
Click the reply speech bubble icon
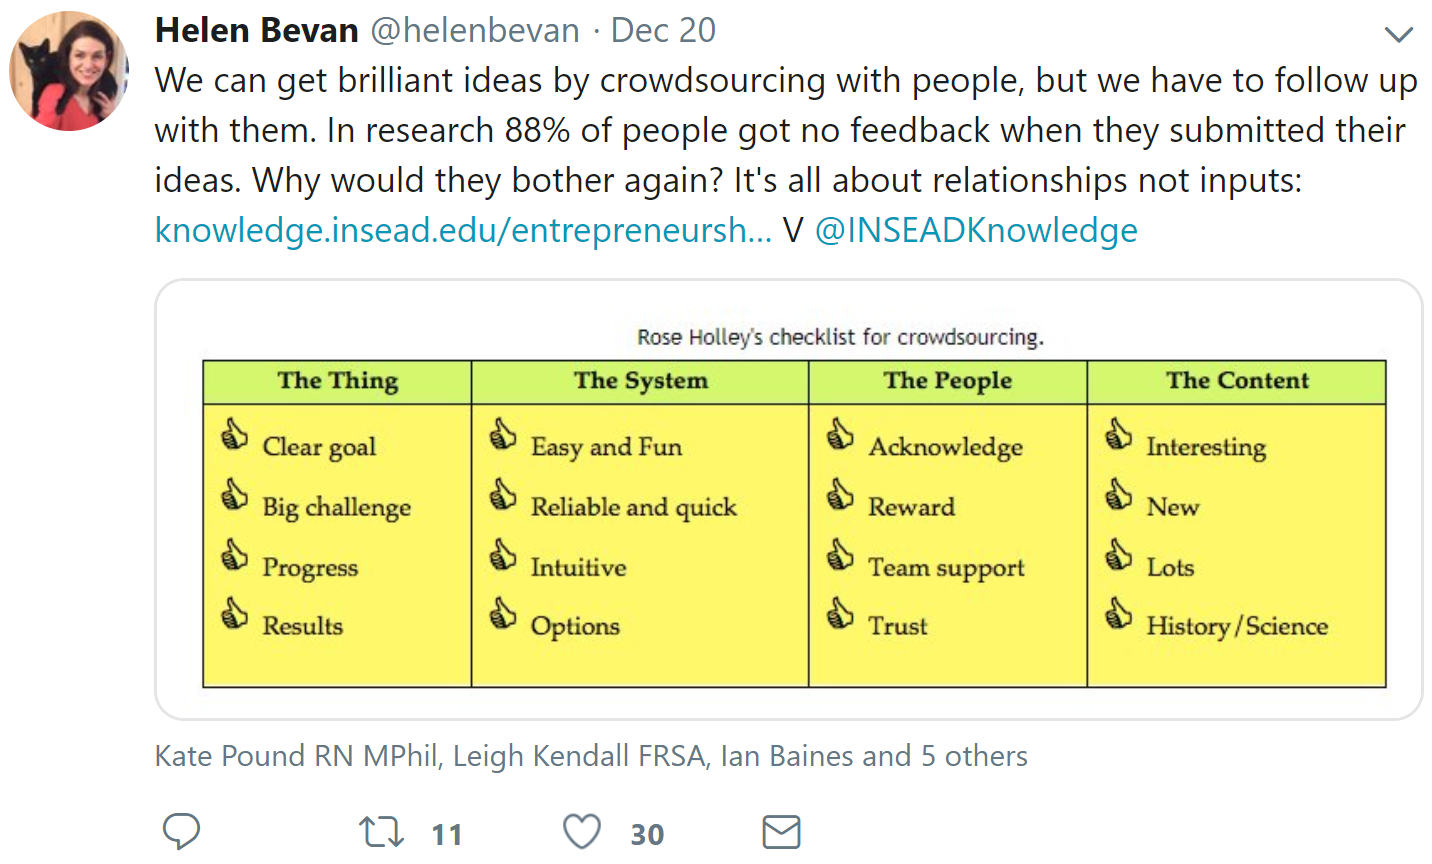182,832
